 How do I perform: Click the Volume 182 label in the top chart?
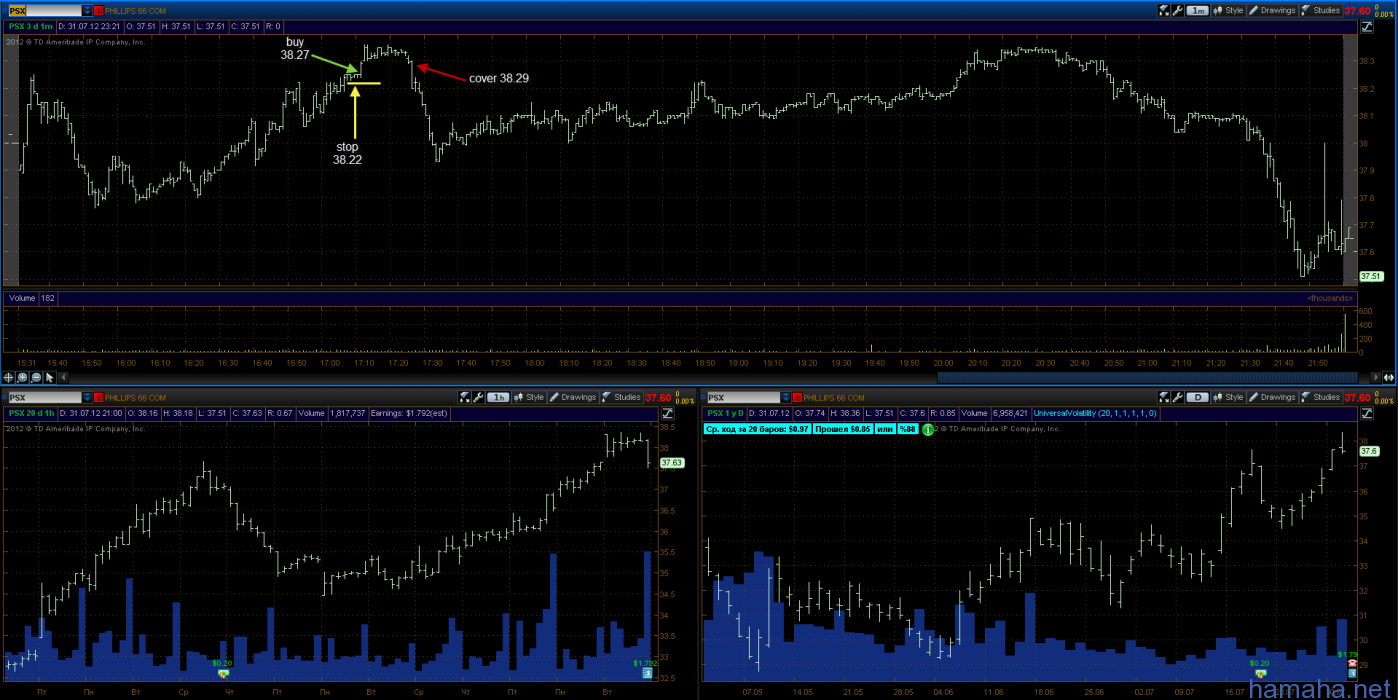click(32, 298)
